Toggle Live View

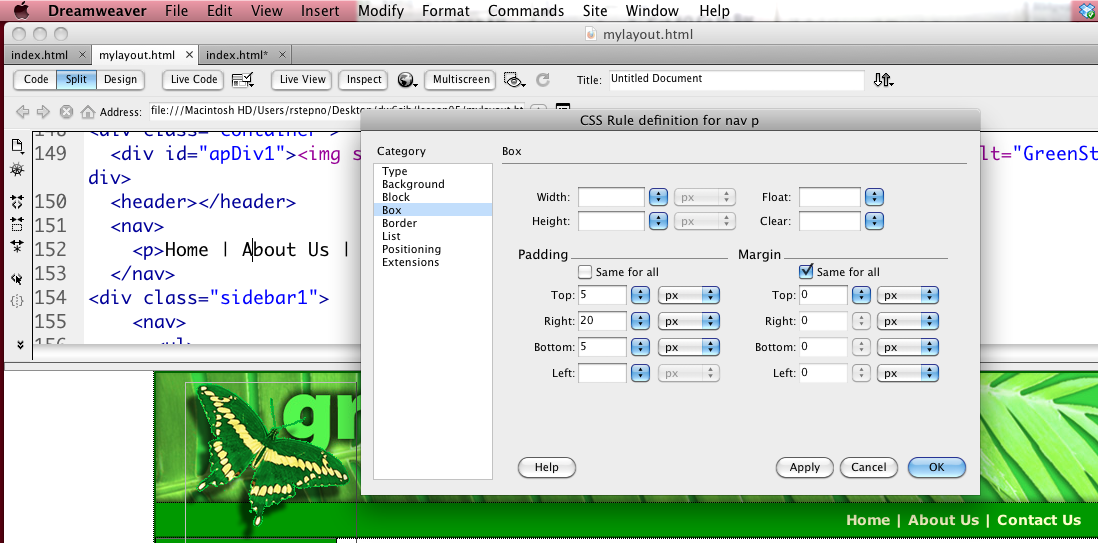coord(303,79)
